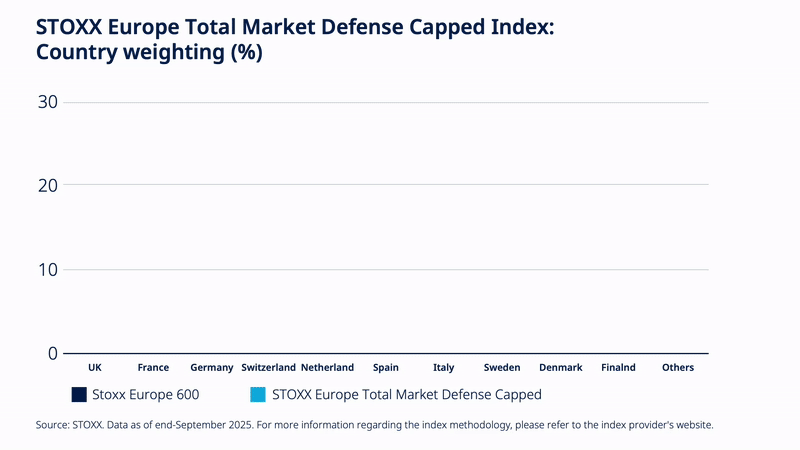Screen dimensions: 800x450
Task: Select the Germany axis label
Action: point(212,368)
